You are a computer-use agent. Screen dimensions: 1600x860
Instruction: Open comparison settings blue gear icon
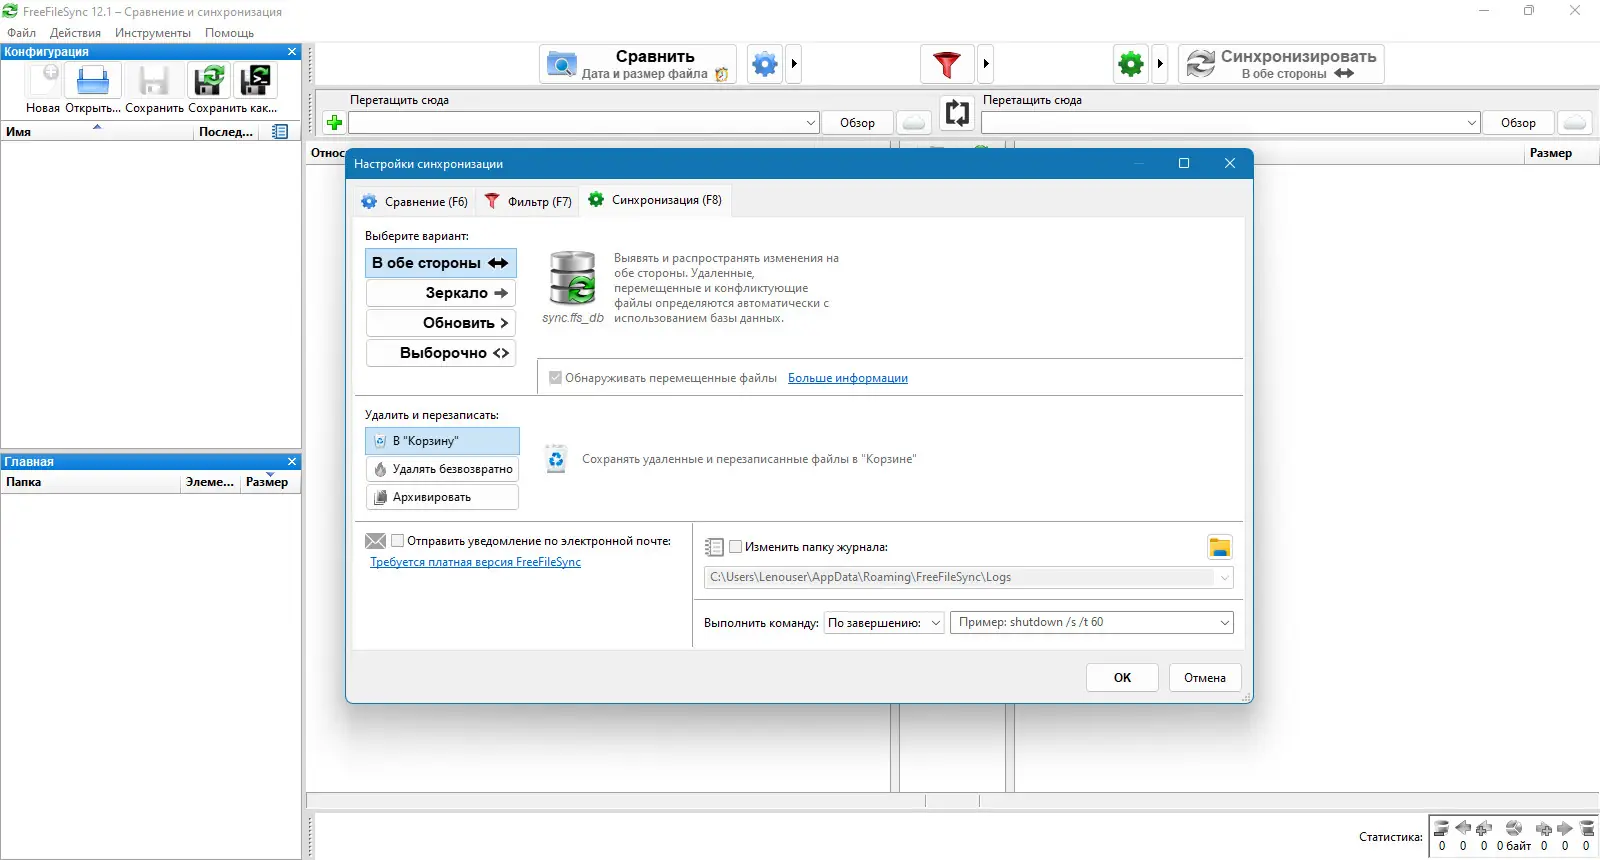pyautogui.click(x=765, y=64)
